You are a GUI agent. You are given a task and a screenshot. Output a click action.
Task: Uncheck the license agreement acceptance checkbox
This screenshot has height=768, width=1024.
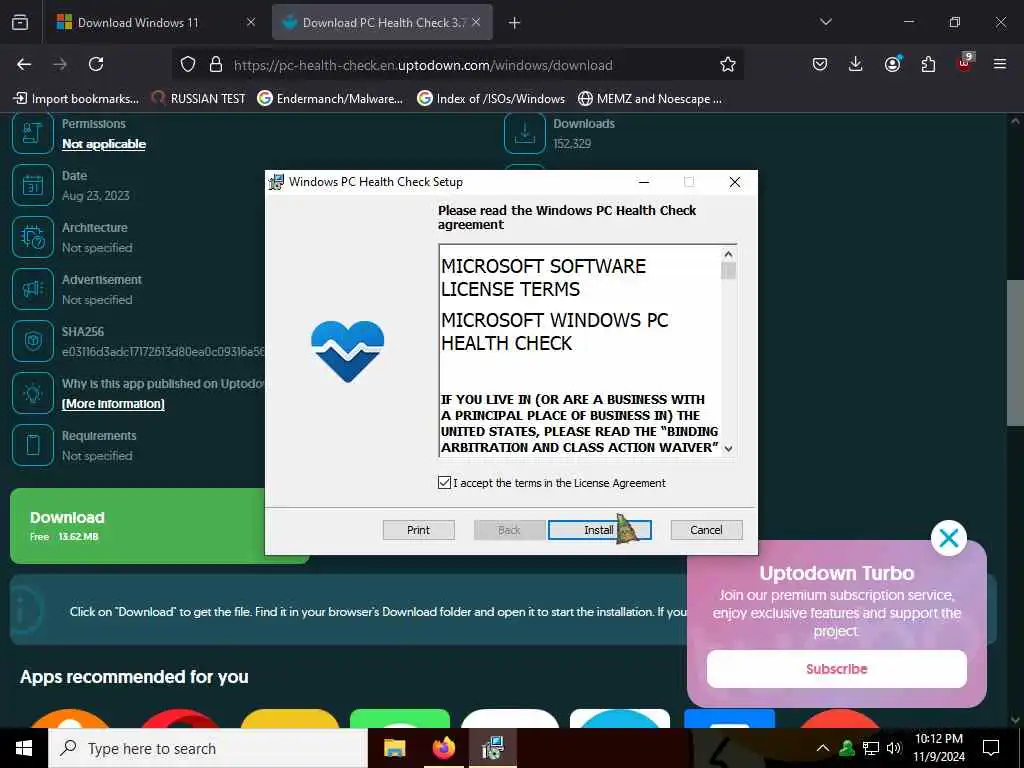coord(444,483)
